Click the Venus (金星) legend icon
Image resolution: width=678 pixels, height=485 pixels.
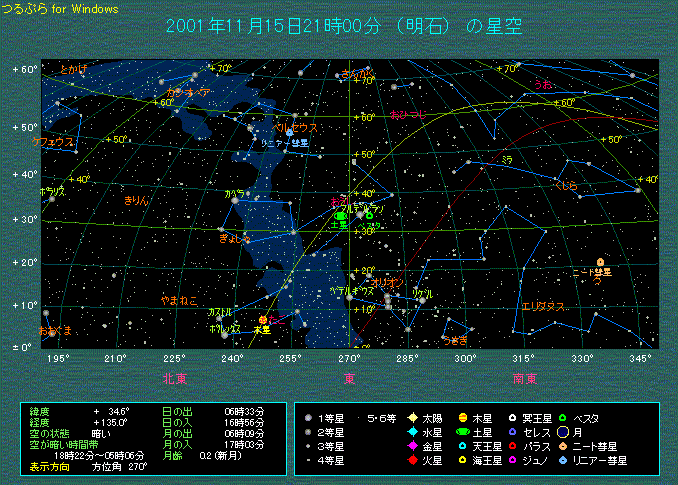point(411,447)
